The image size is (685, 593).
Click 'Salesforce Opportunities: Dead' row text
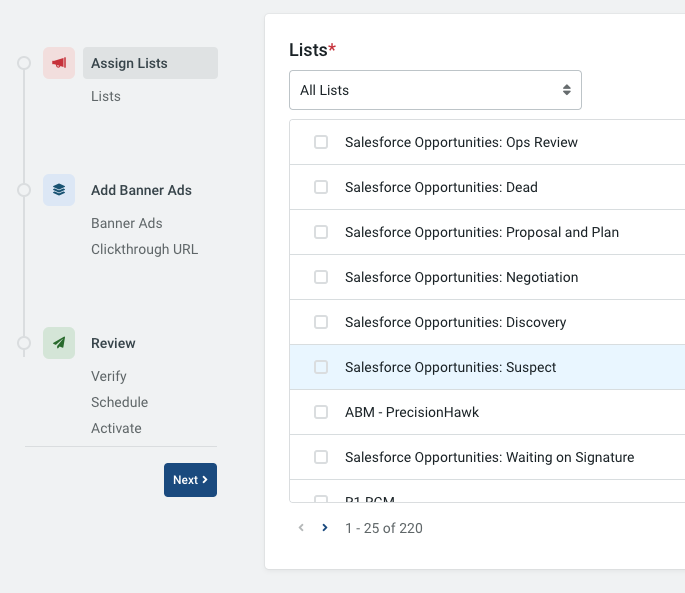tap(441, 187)
